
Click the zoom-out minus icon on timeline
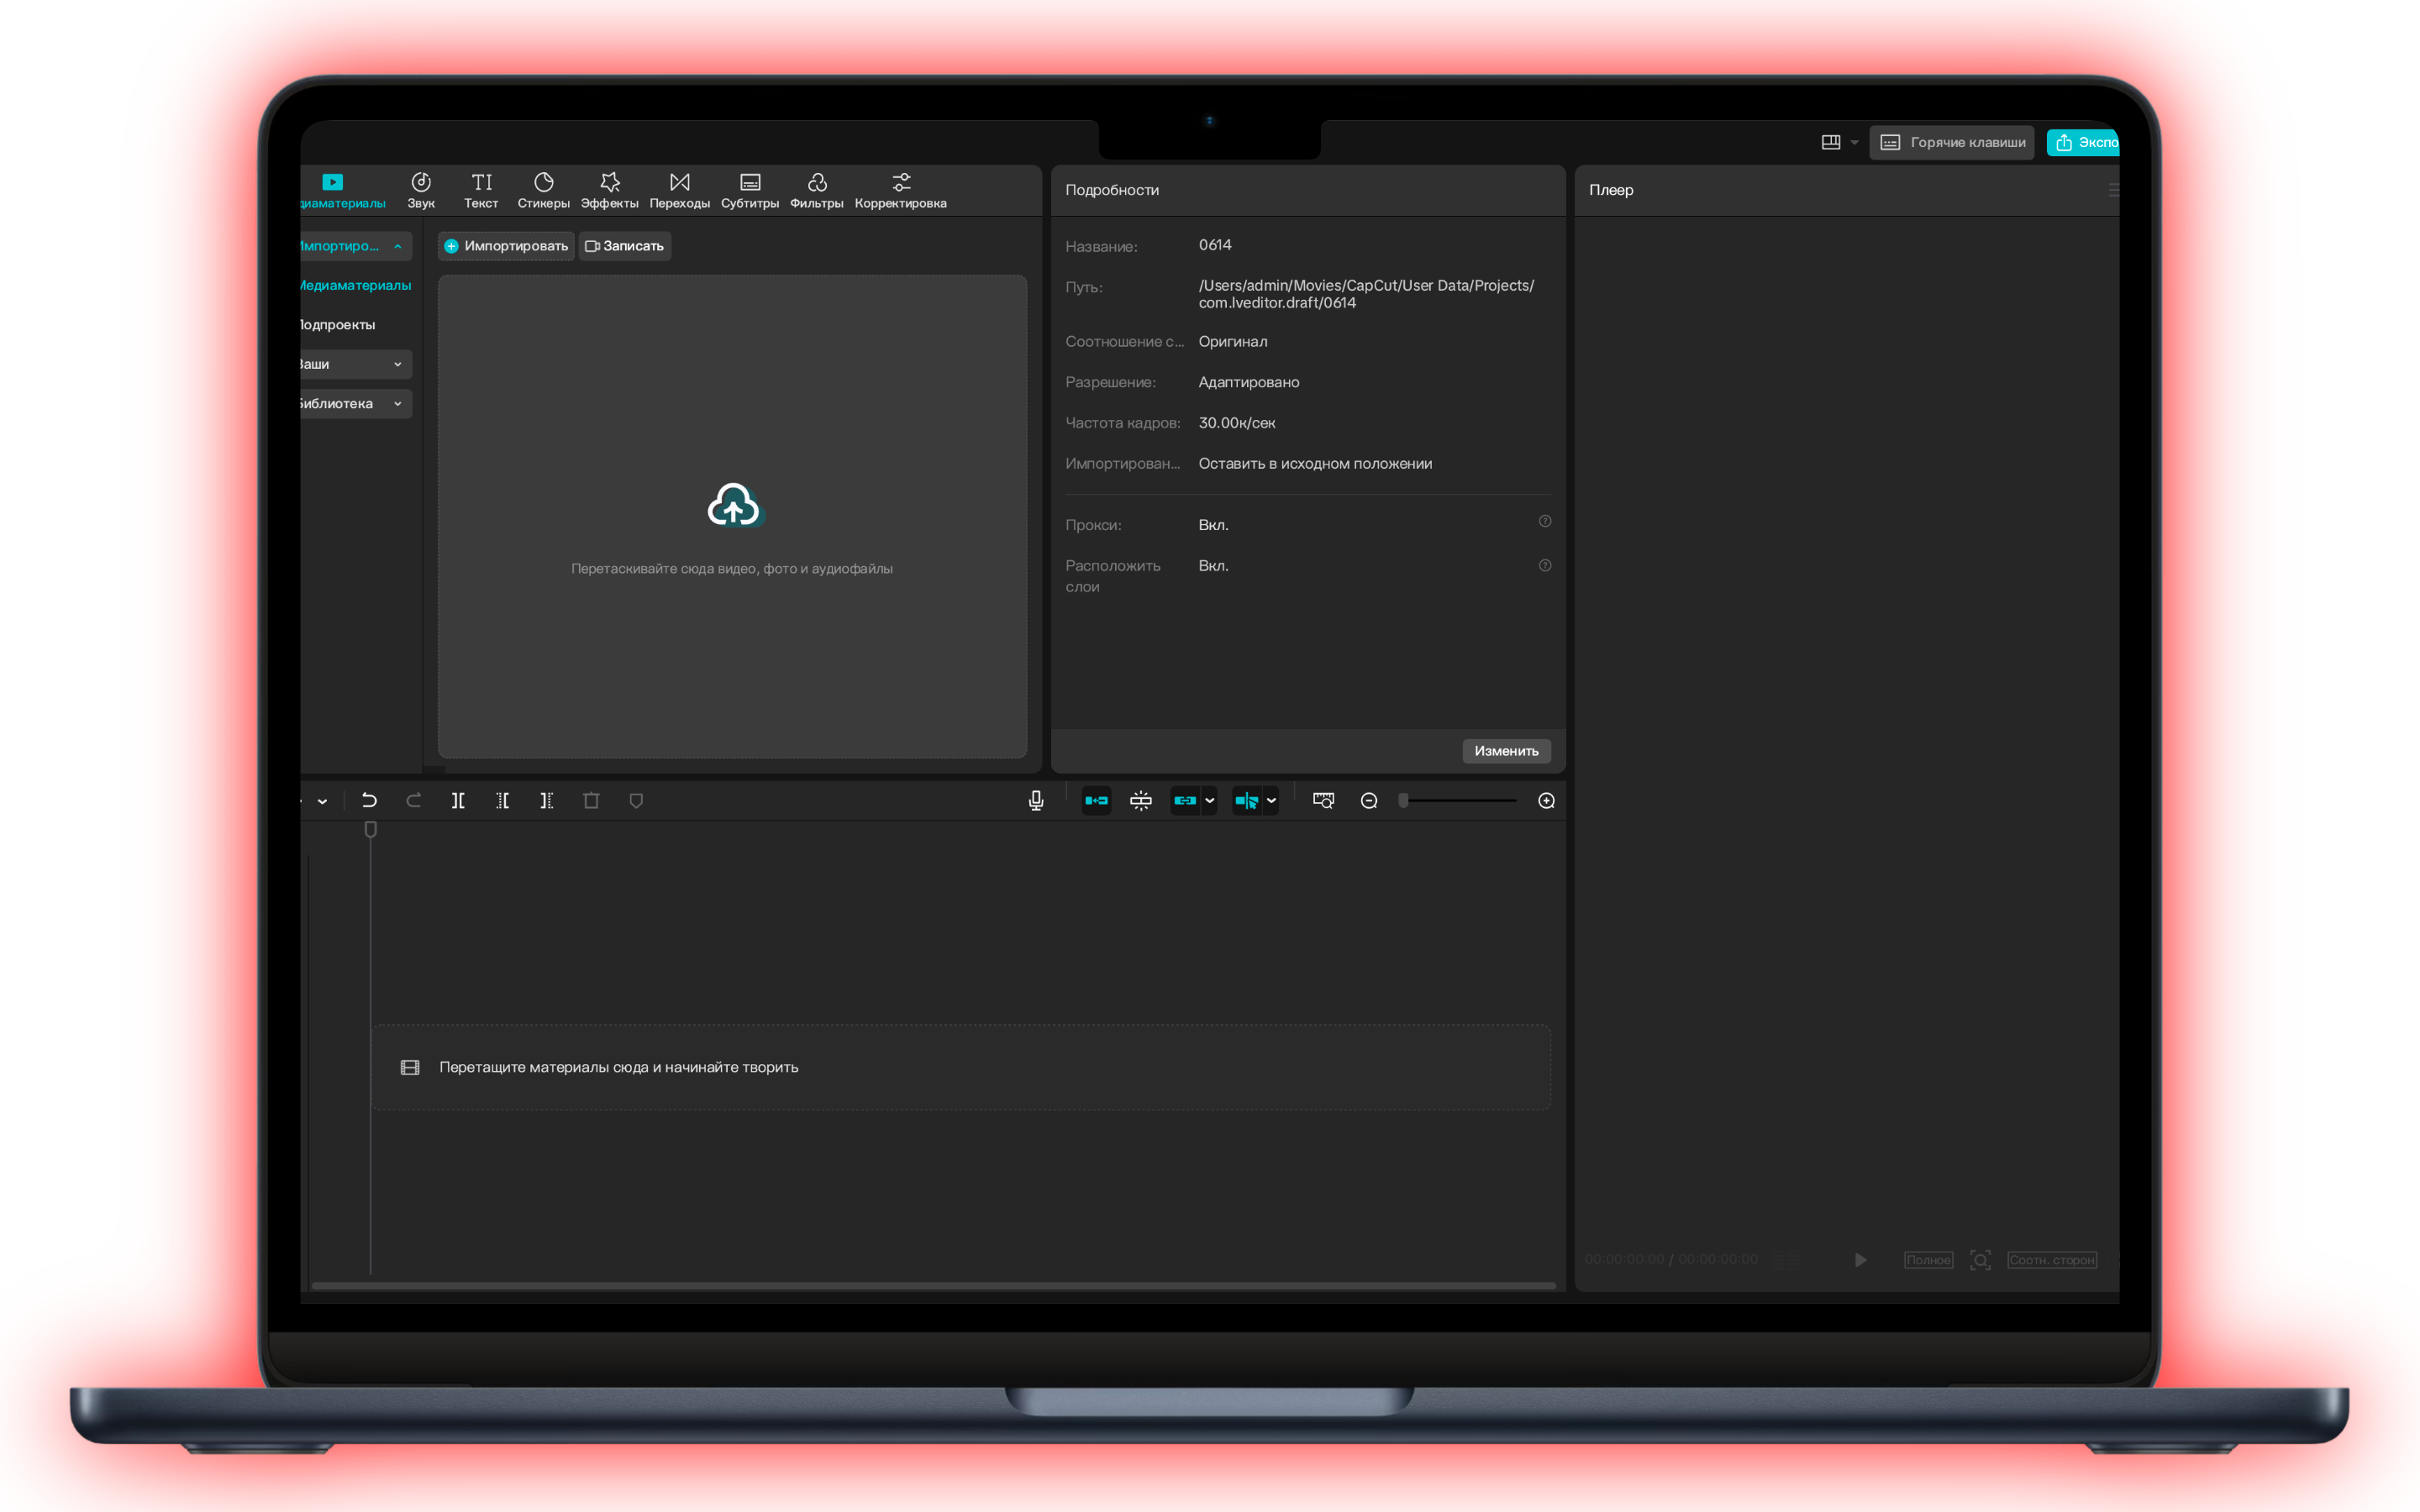click(x=1369, y=800)
